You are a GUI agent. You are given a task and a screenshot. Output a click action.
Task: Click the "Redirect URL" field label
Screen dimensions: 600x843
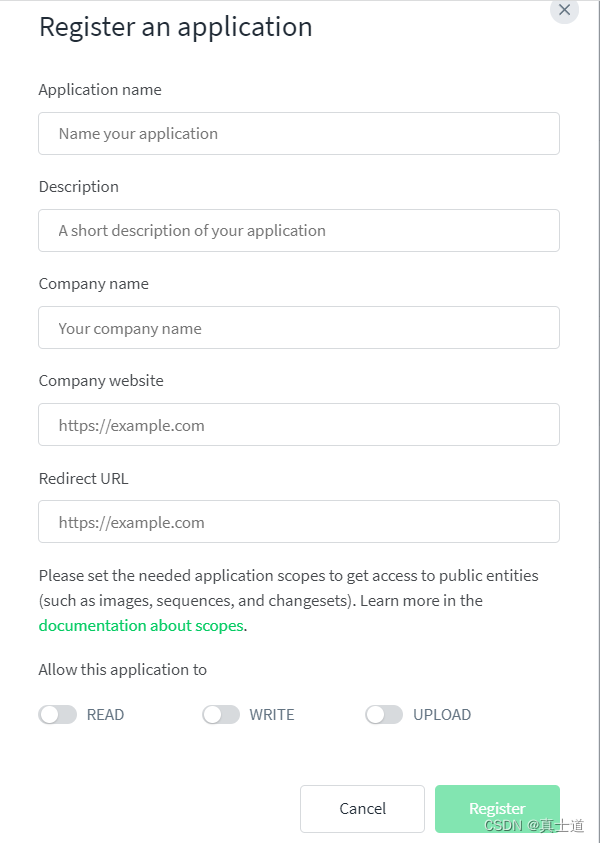(84, 479)
